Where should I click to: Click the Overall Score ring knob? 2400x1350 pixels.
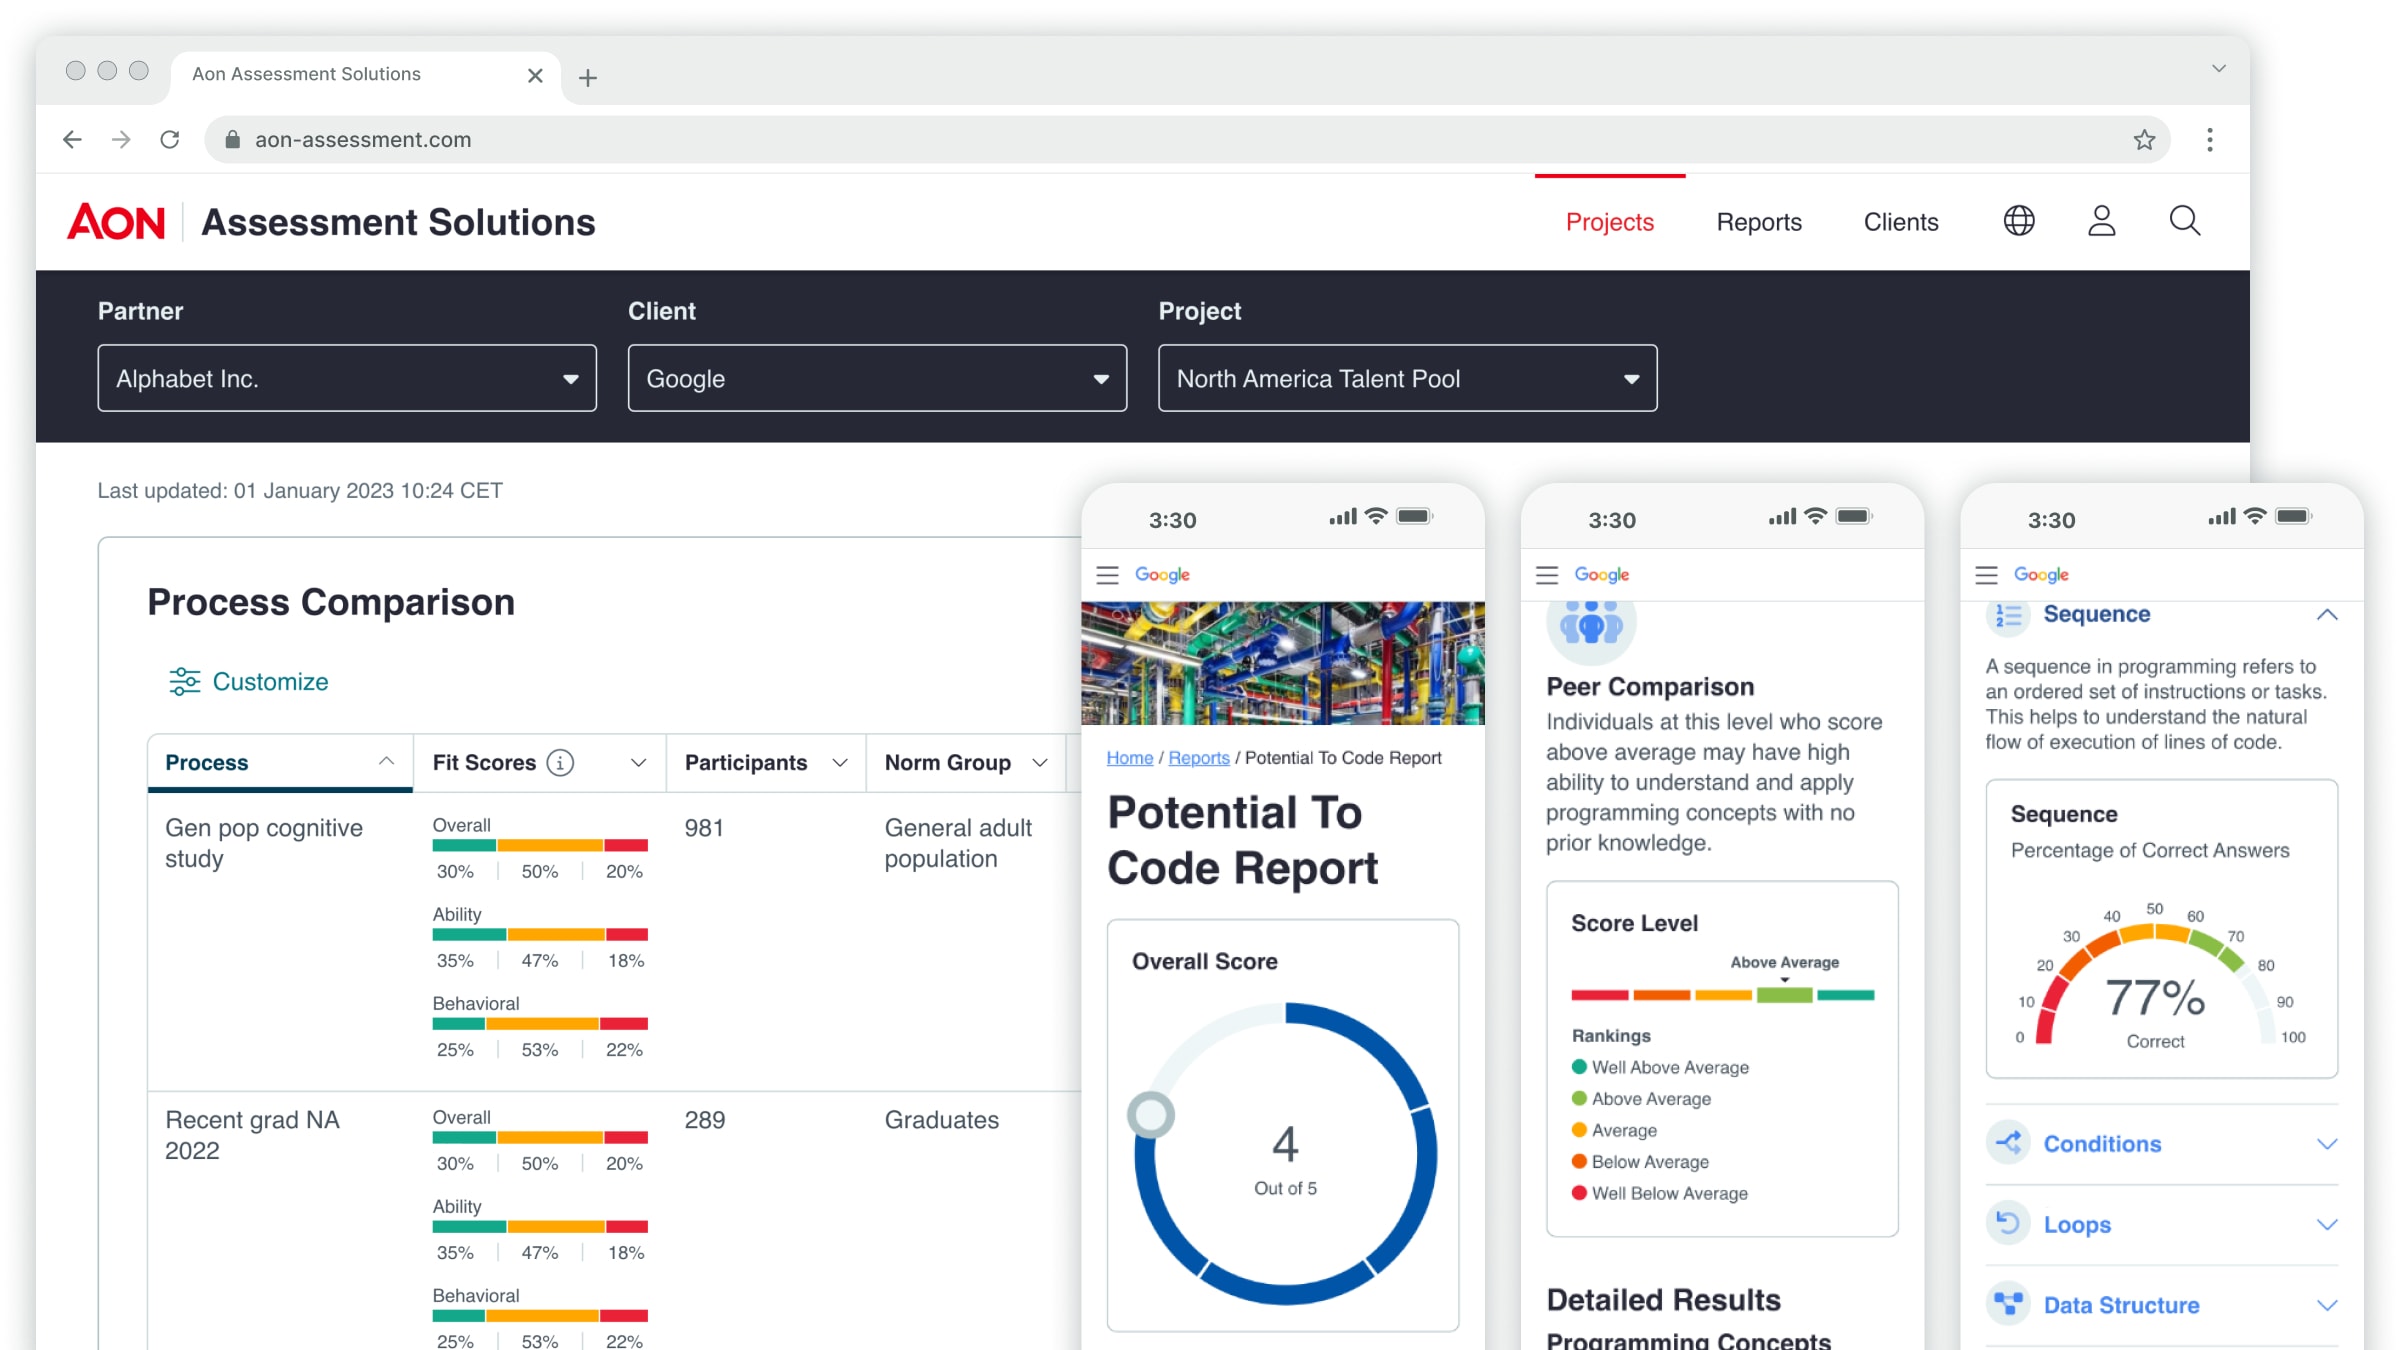click(1151, 1114)
